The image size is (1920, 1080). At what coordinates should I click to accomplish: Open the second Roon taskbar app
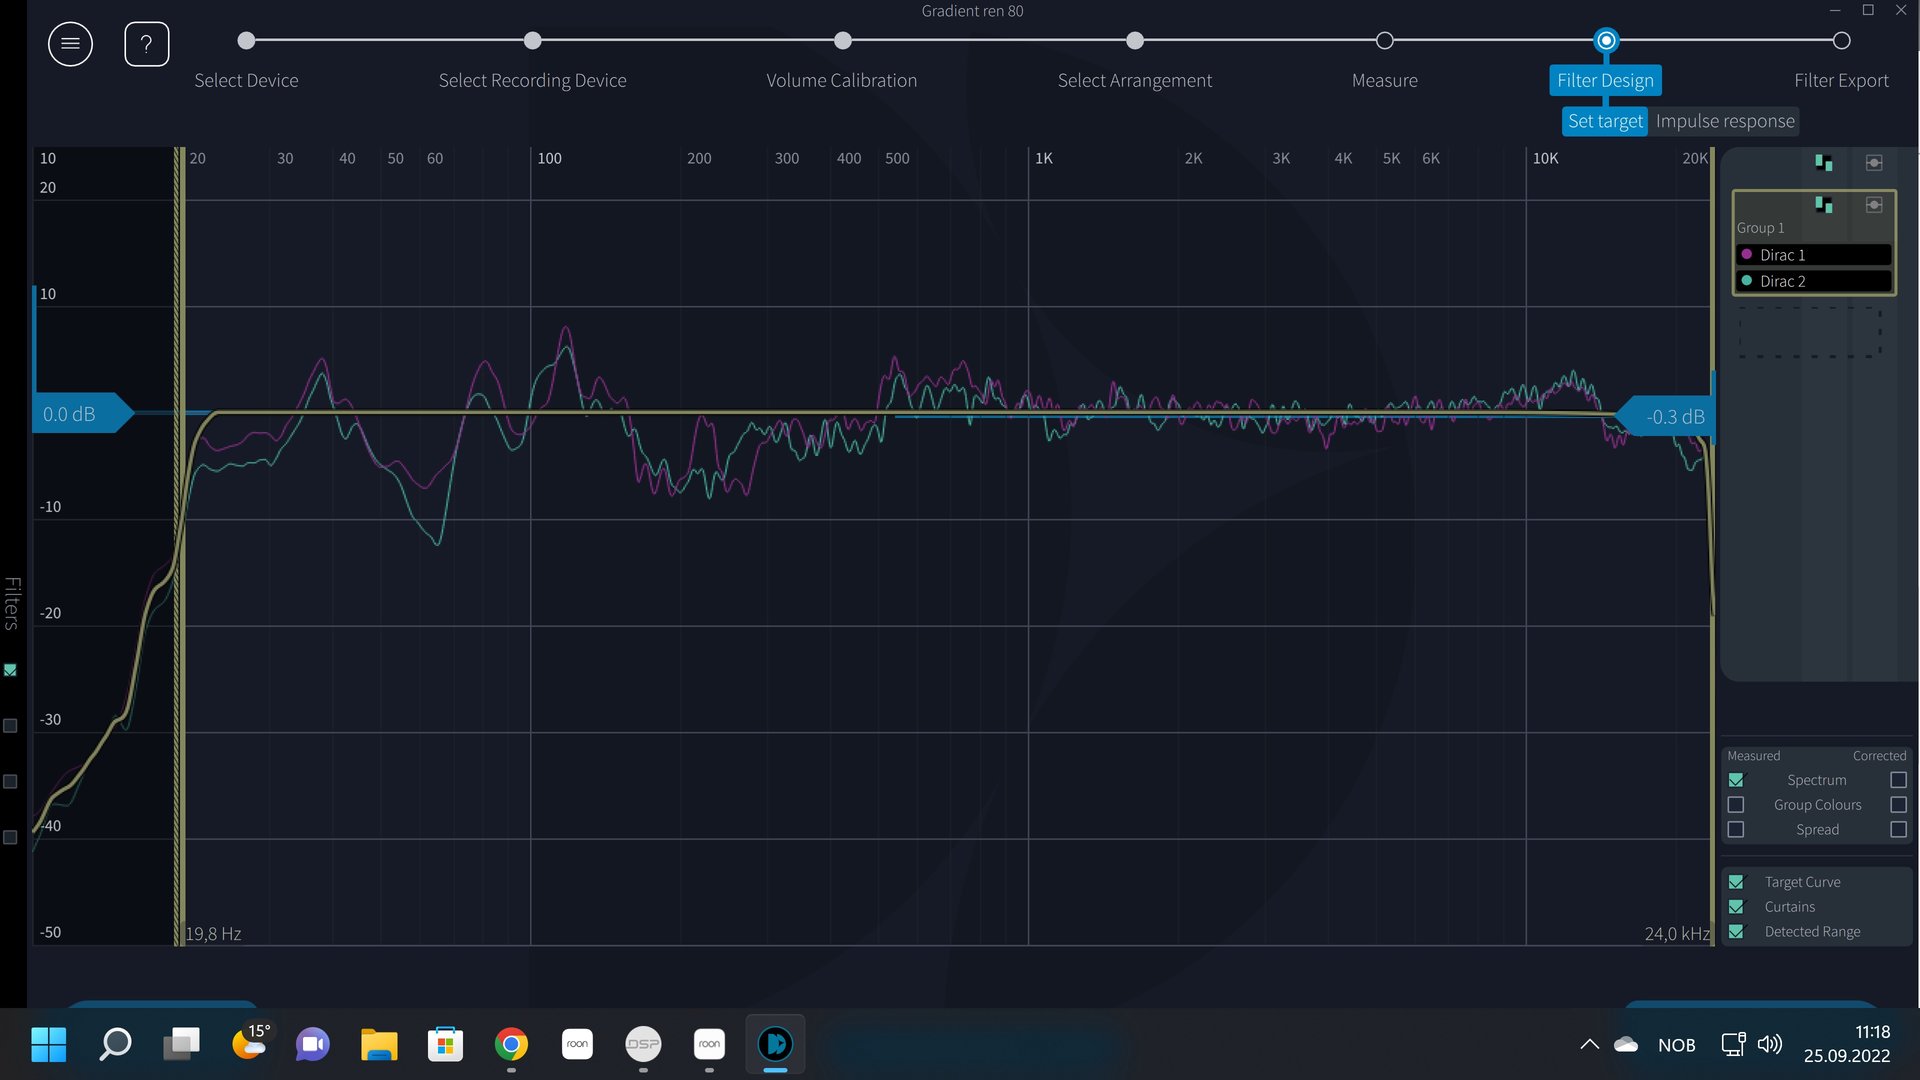click(709, 1044)
